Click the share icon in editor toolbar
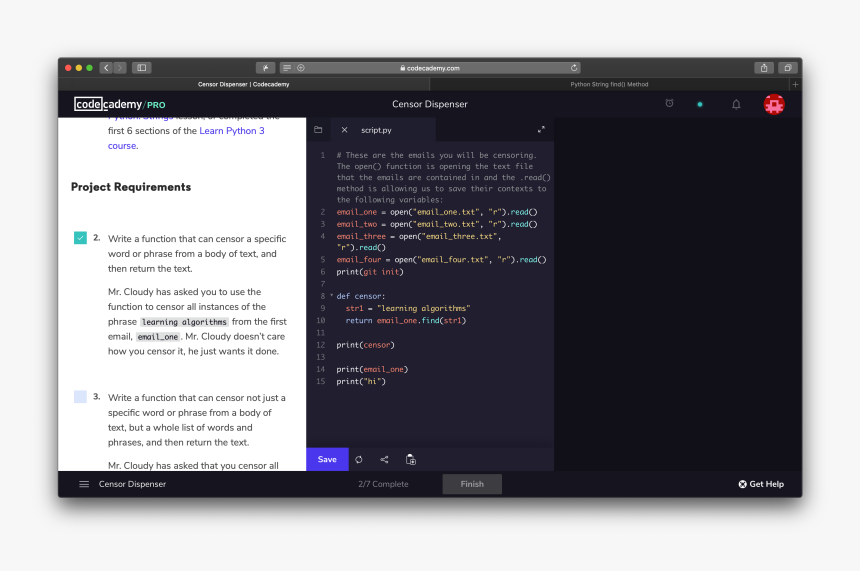This screenshot has height=571, width=860. point(385,460)
